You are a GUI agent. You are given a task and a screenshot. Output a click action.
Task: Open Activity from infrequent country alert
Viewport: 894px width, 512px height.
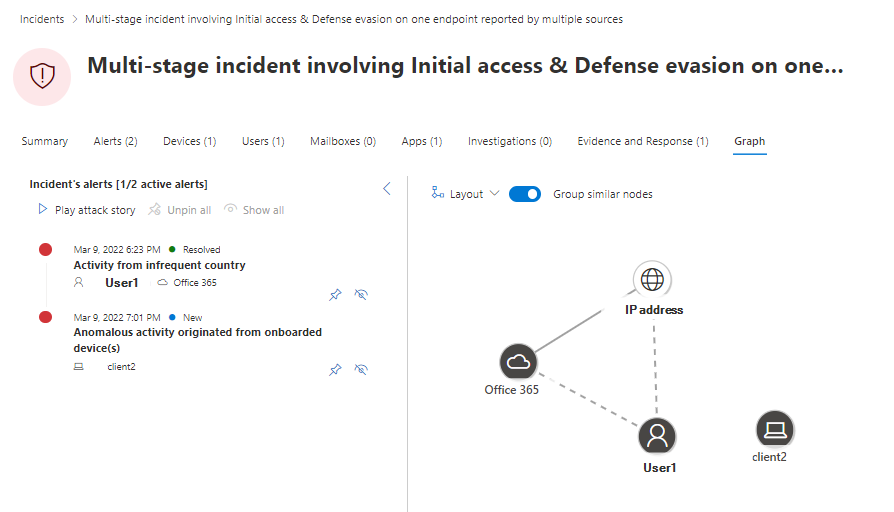[159, 265]
